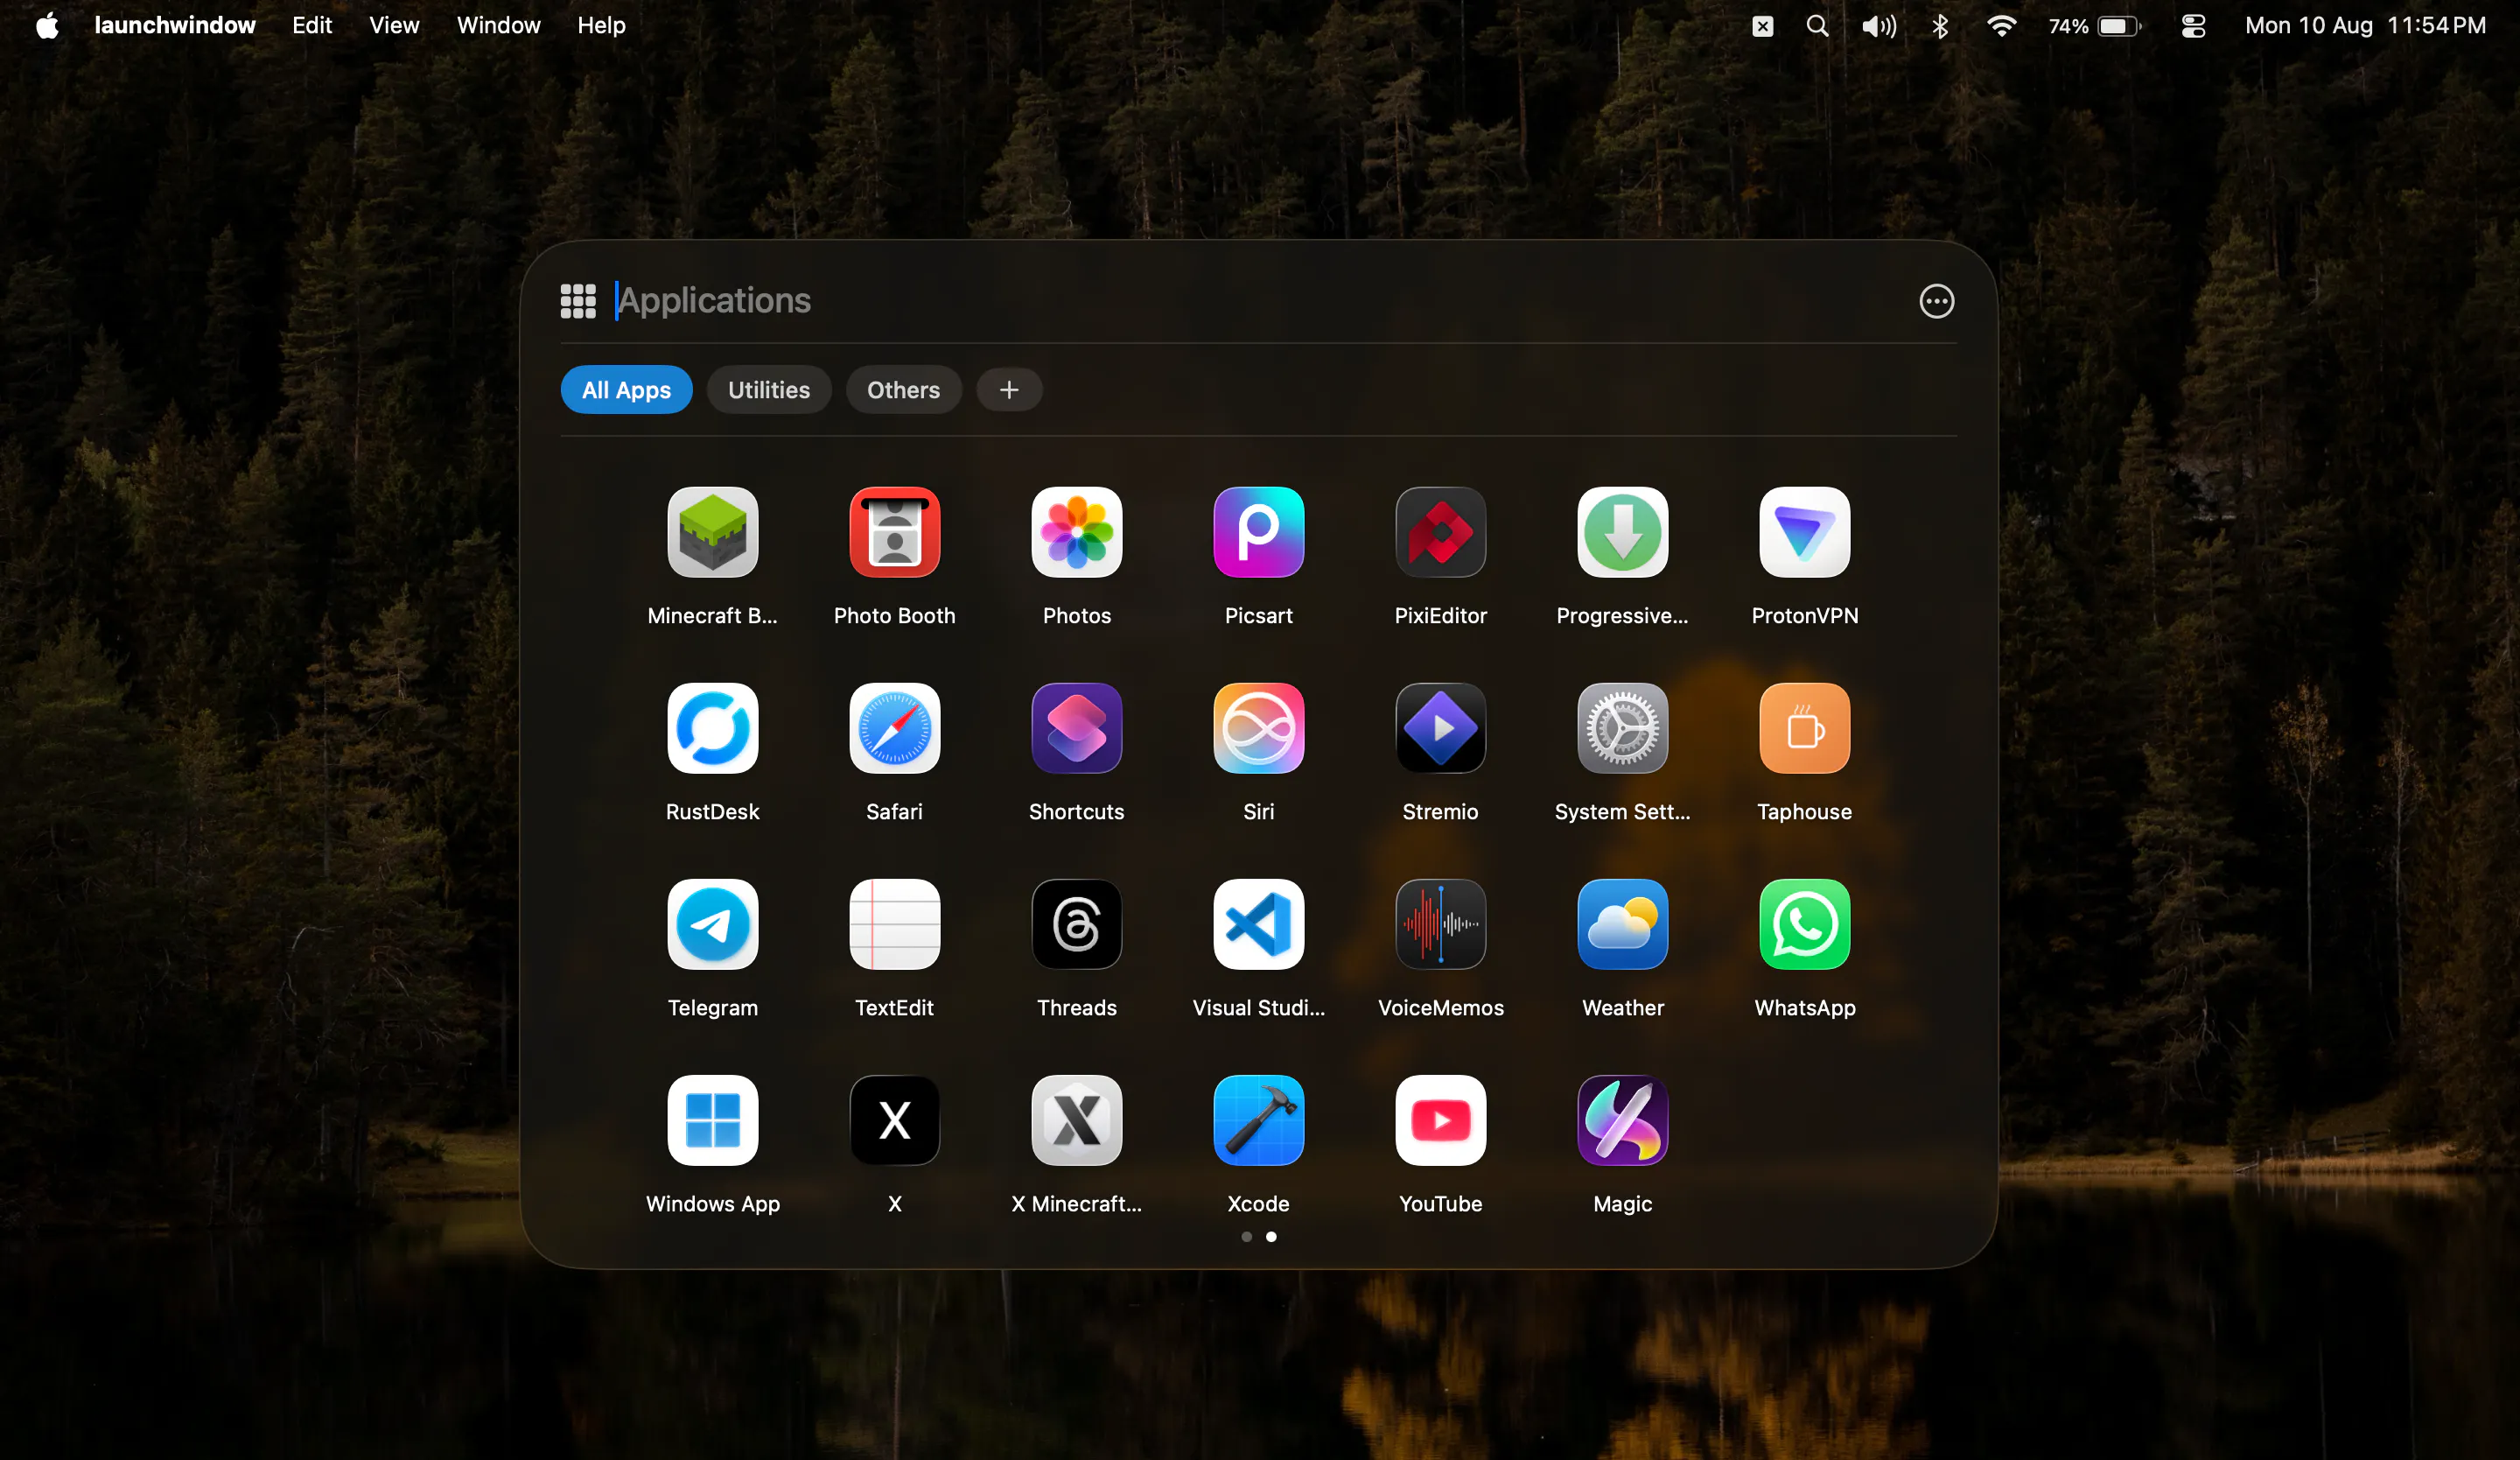Screen dimensions: 2520x1460
Task: Open the sound volume menu
Action: pyautogui.click(x=1878, y=26)
